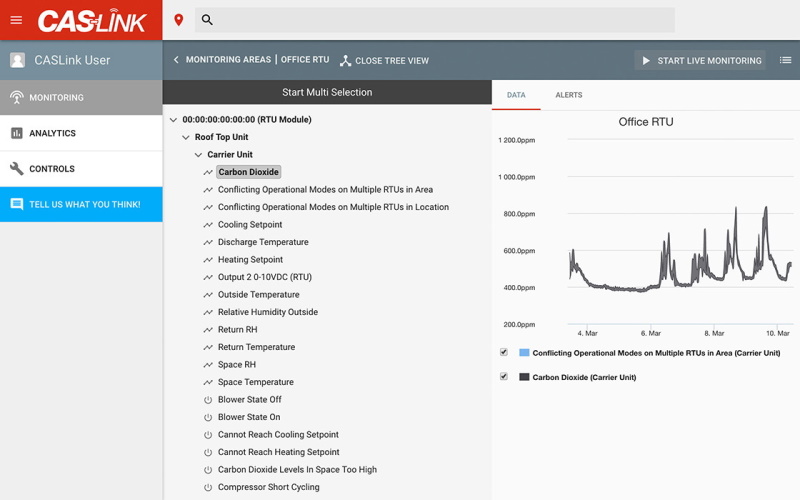Select Conflicting Operational Modes on Multiple RTUs in Area
Screen dimensions: 800x500
pyautogui.click(x=325, y=190)
